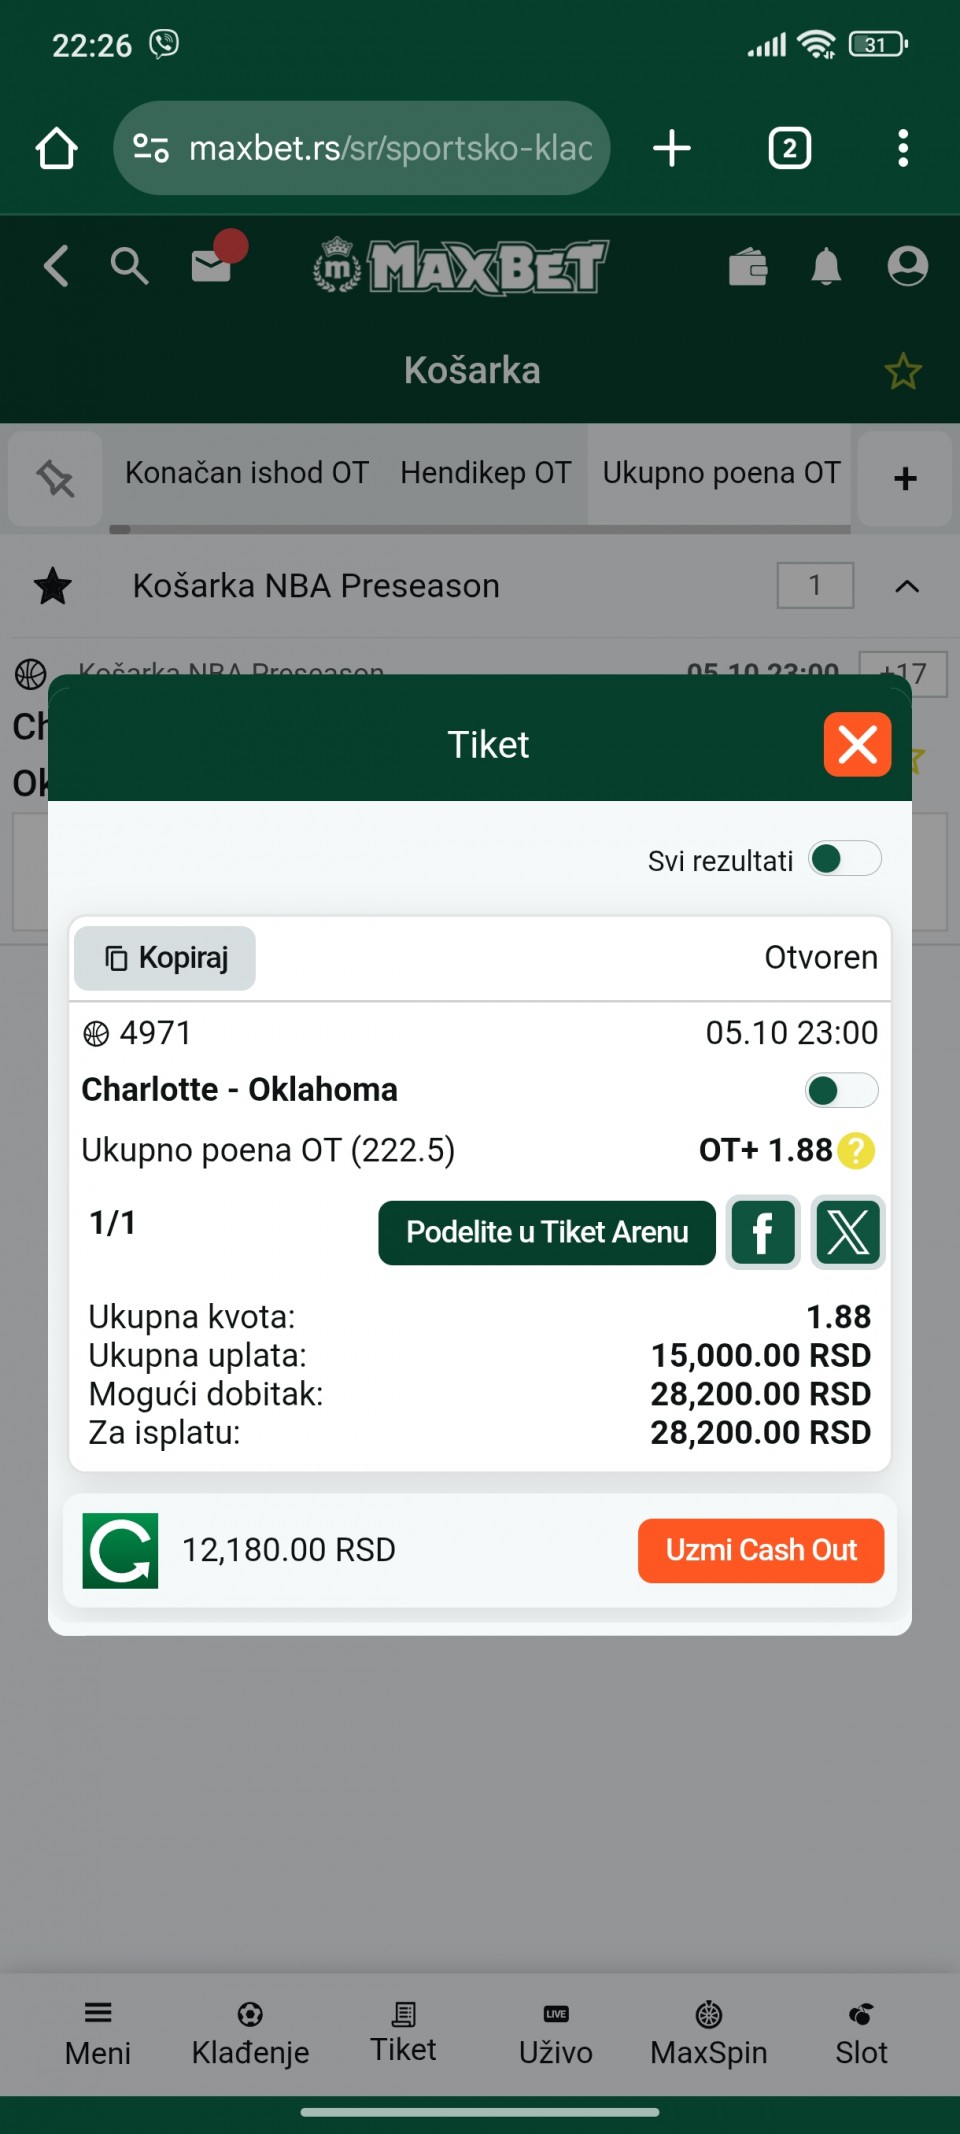Open the wallet icon in header
The width and height of the screenshot is (960, 2134).
tap(748, 267)
